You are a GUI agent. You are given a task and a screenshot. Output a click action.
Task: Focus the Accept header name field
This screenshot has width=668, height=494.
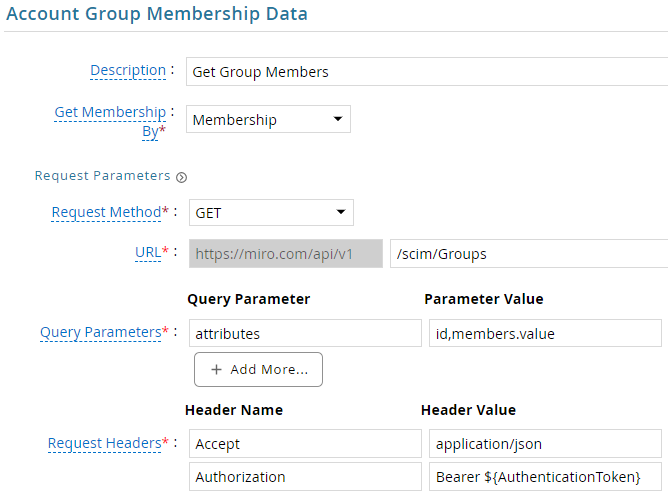point(305,443)
